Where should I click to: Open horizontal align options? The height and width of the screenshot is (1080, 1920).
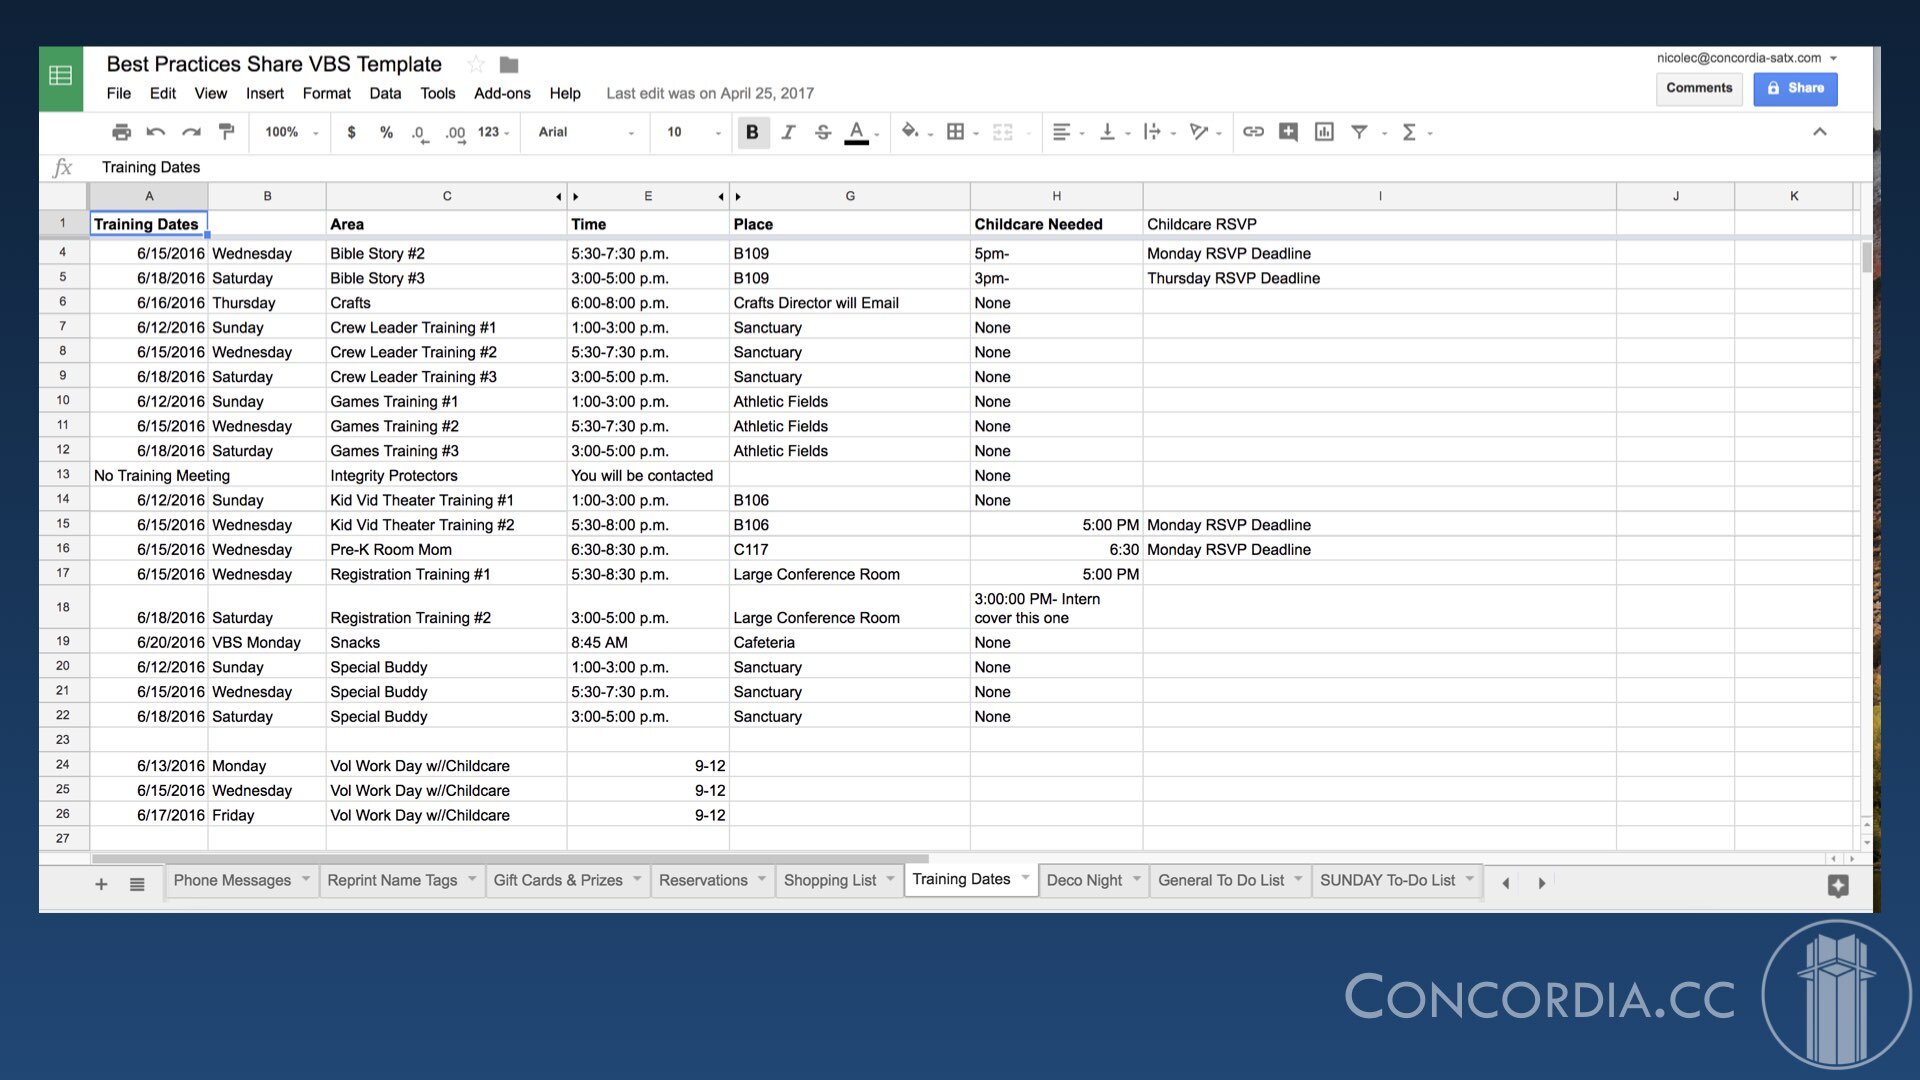click(x=1062, y=132)
